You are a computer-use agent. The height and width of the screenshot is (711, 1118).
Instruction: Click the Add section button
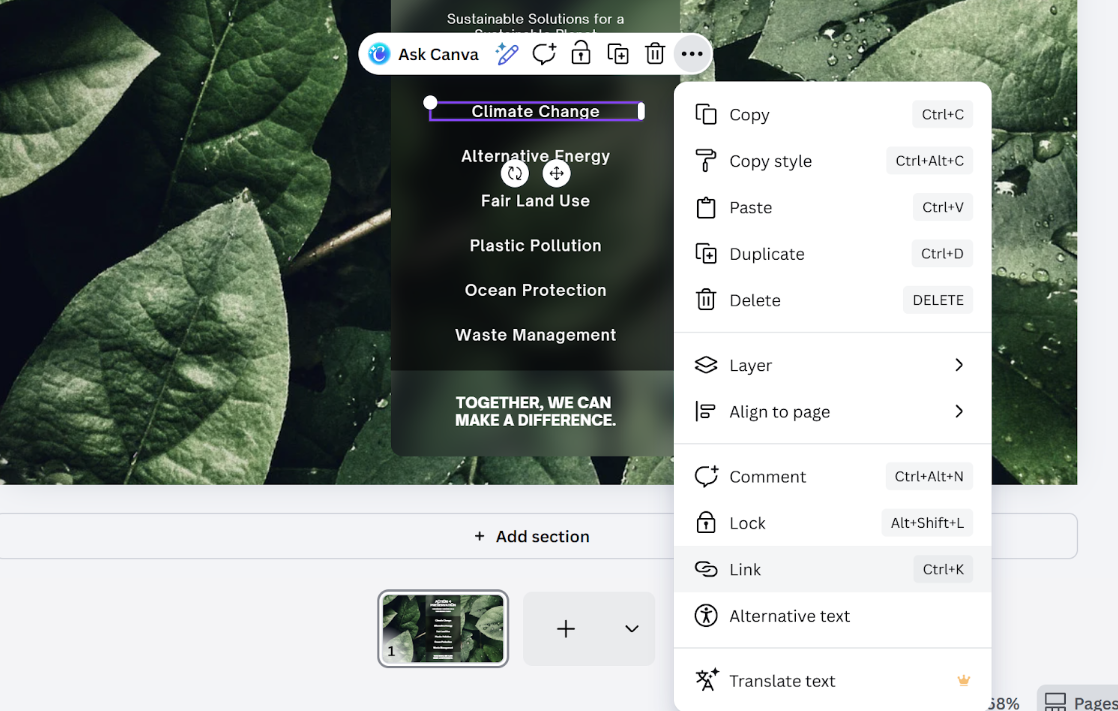(x=532, y=537)
